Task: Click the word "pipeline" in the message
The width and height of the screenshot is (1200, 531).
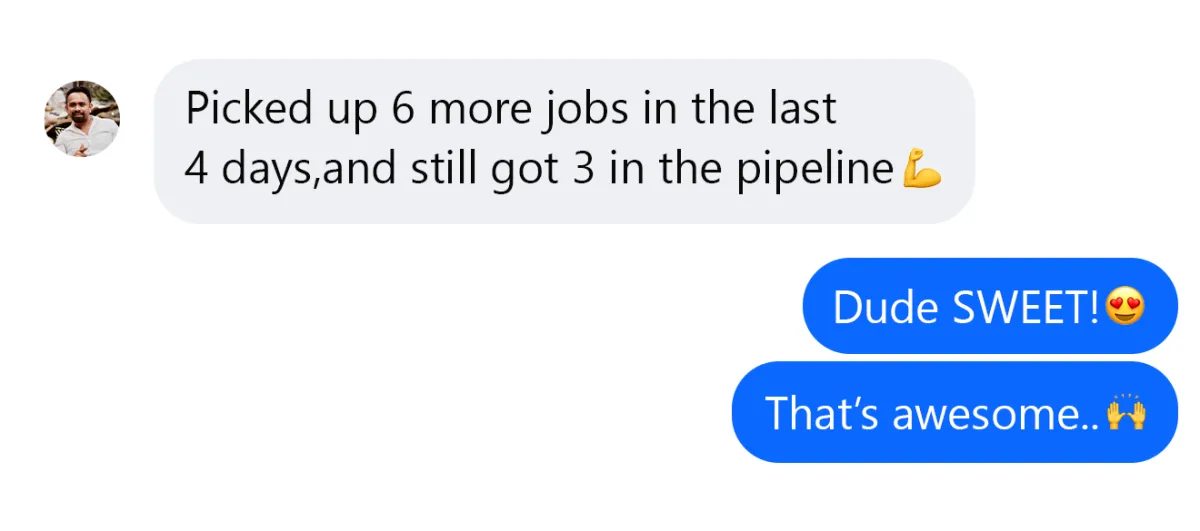Action: 814,171
